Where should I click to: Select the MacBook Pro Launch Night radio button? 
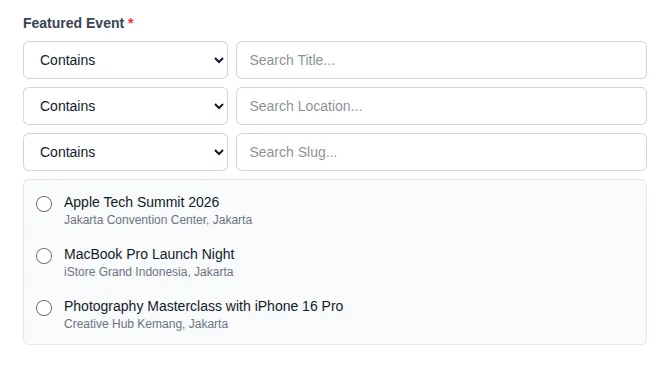click(x=44, y=256)
